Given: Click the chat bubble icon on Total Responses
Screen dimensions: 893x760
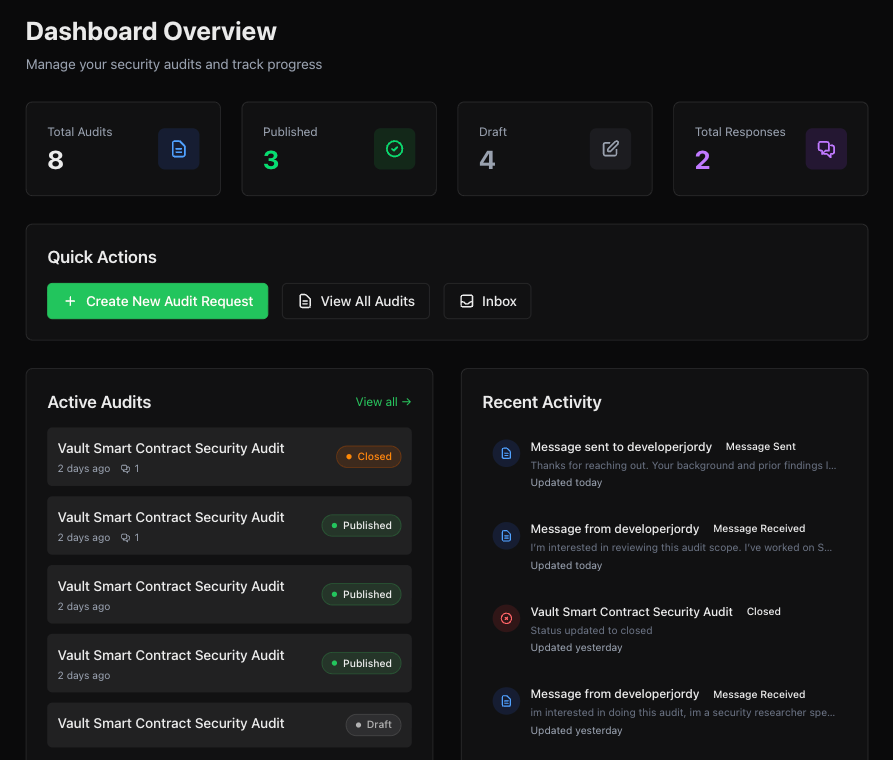Looking at the screenshot, I should 826,148.
